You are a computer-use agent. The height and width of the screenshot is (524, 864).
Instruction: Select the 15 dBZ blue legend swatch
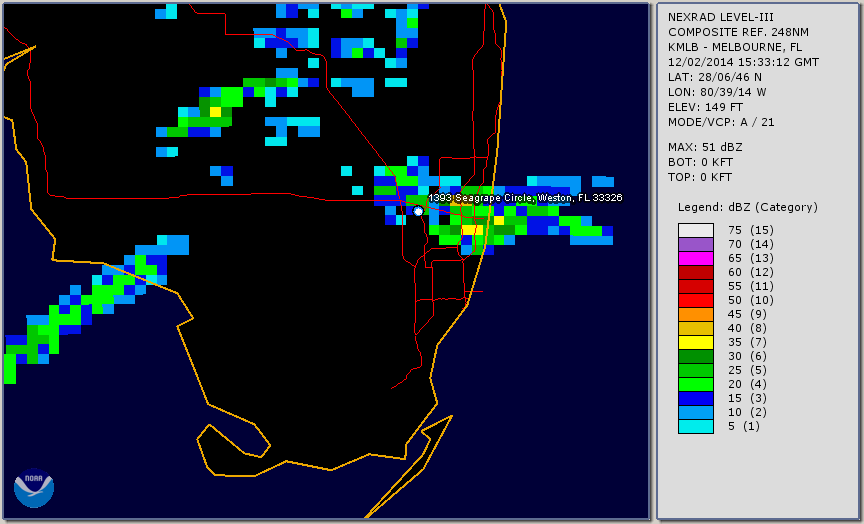pyautogui.click(x=696, y=398)
